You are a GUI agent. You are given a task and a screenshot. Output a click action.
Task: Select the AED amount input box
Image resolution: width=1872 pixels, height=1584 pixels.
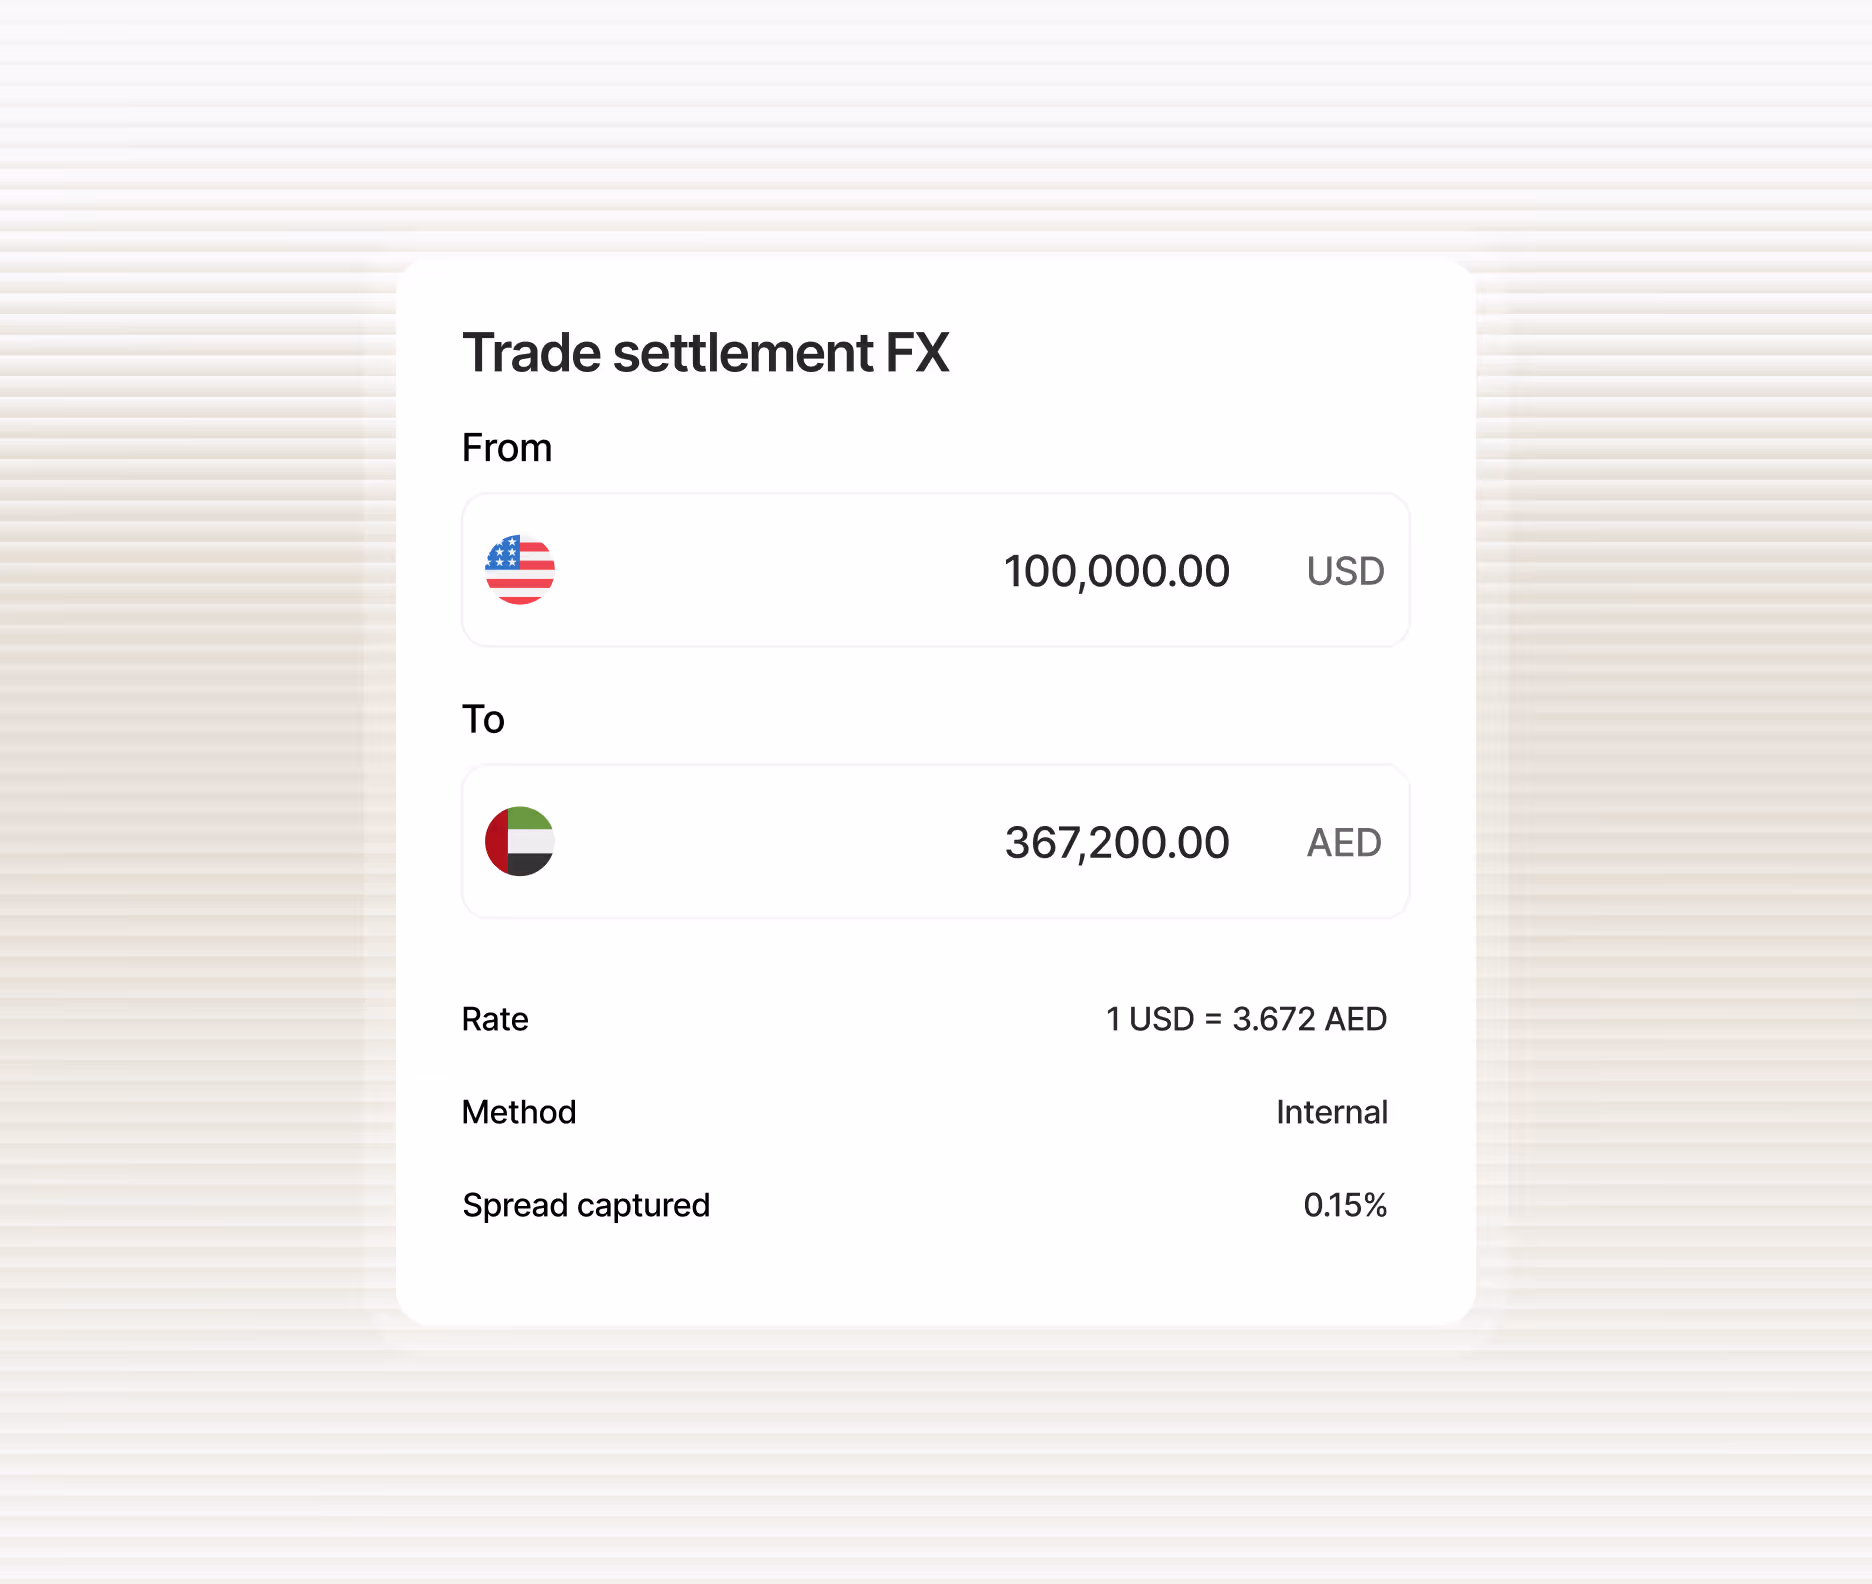(935, 842)
